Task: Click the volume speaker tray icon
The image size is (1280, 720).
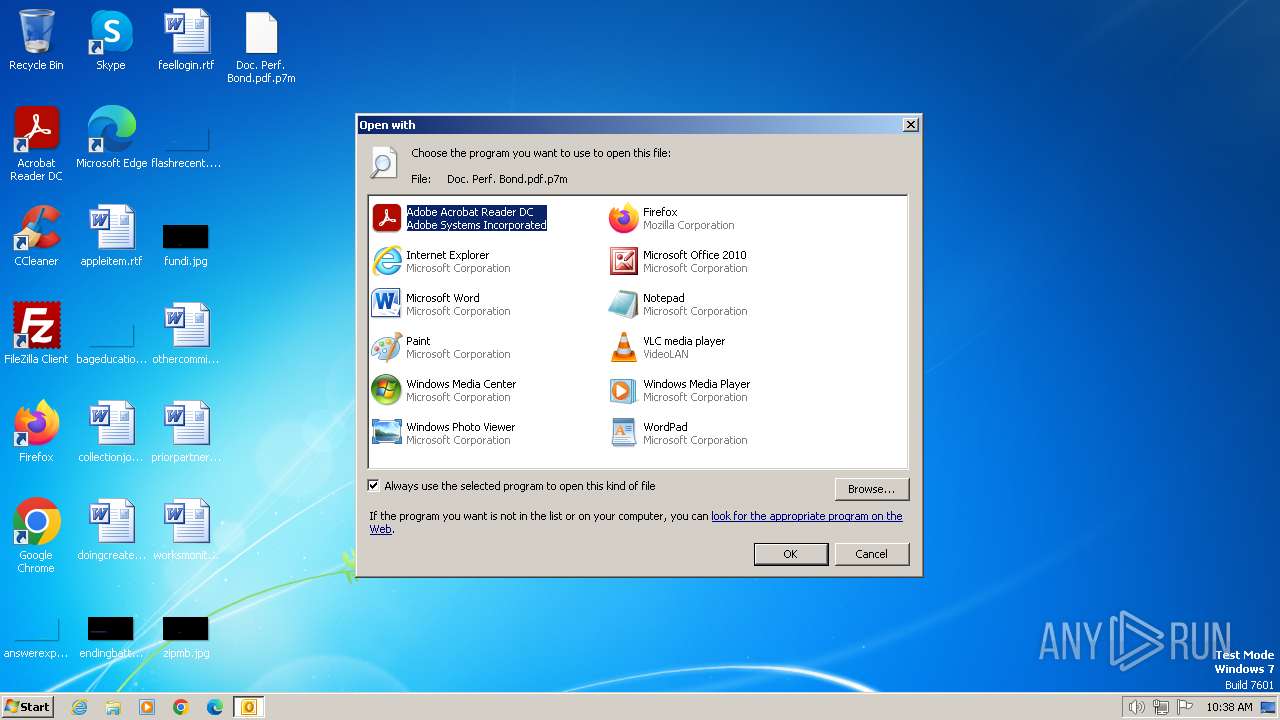Action: (x=1136, y=707)
